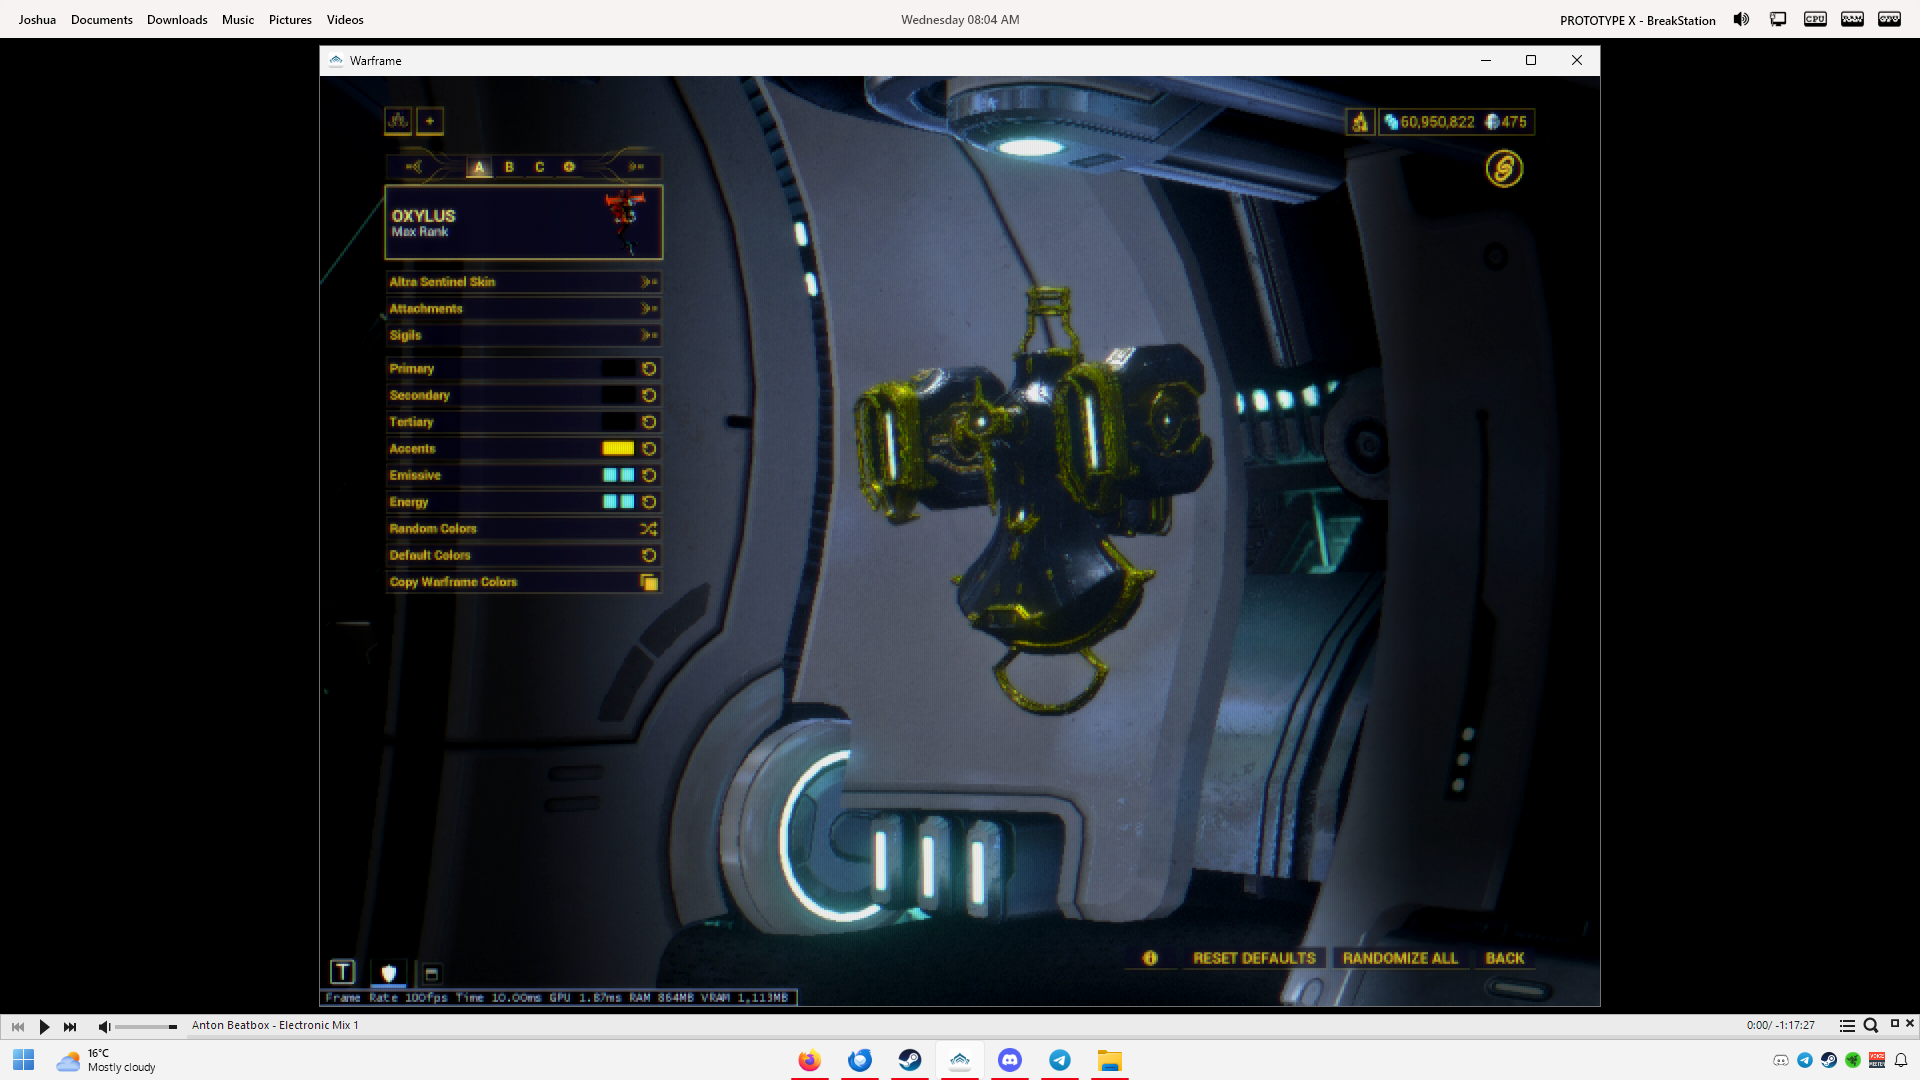Screen dimensions: 1920x1080
Task: Reset the Secondary color
Action: (x=649, y=395)
